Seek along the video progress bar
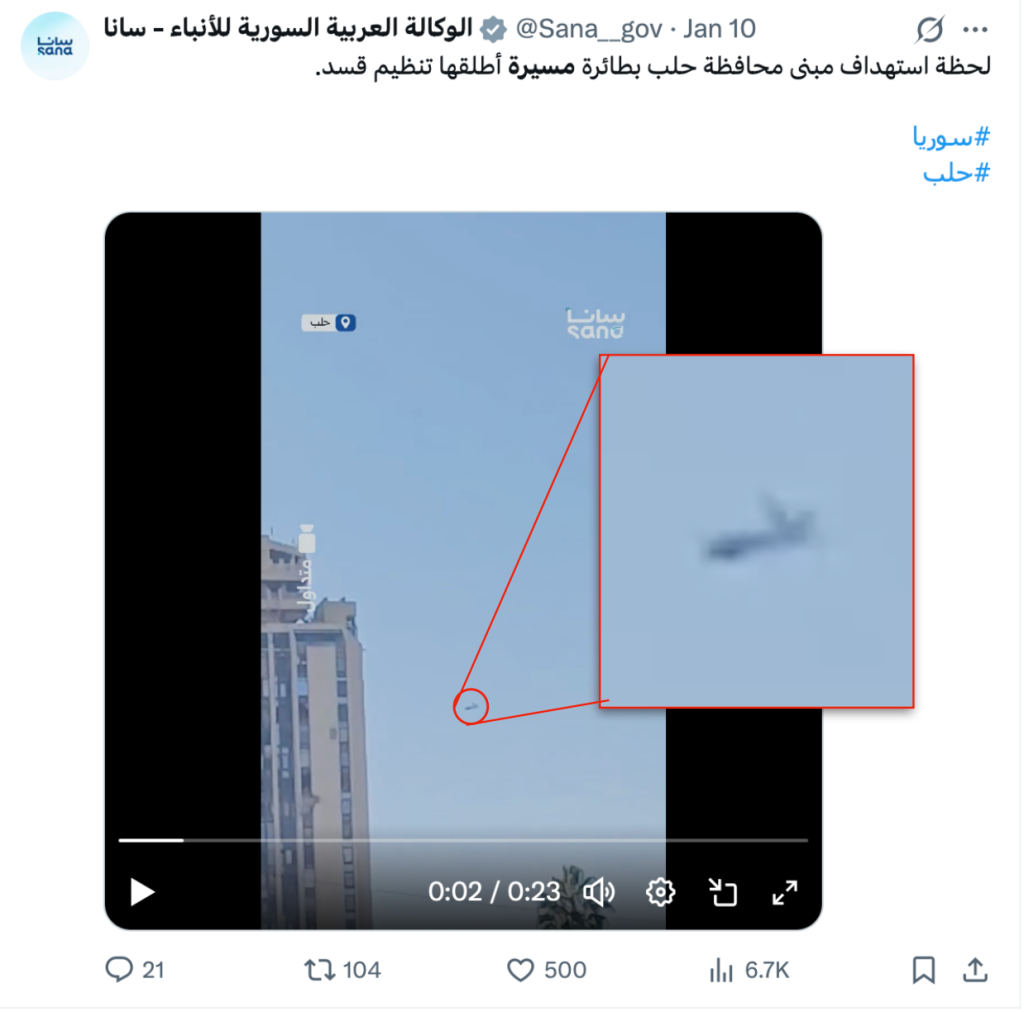The width and height of the screenshot is (1024, 1012). click(x=464, y=842)
